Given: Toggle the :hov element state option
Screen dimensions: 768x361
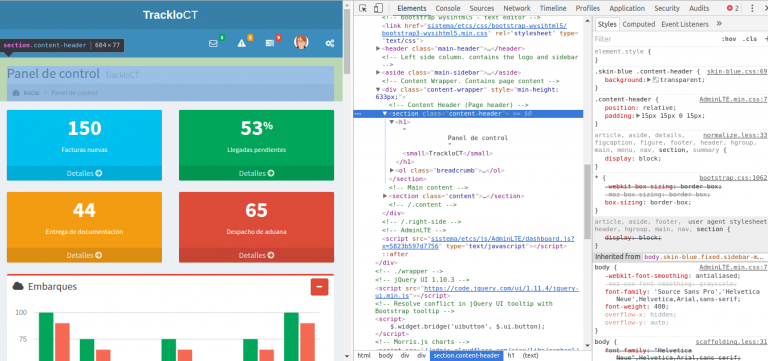Looking at the screenshot, I should [x=729, y=39].
